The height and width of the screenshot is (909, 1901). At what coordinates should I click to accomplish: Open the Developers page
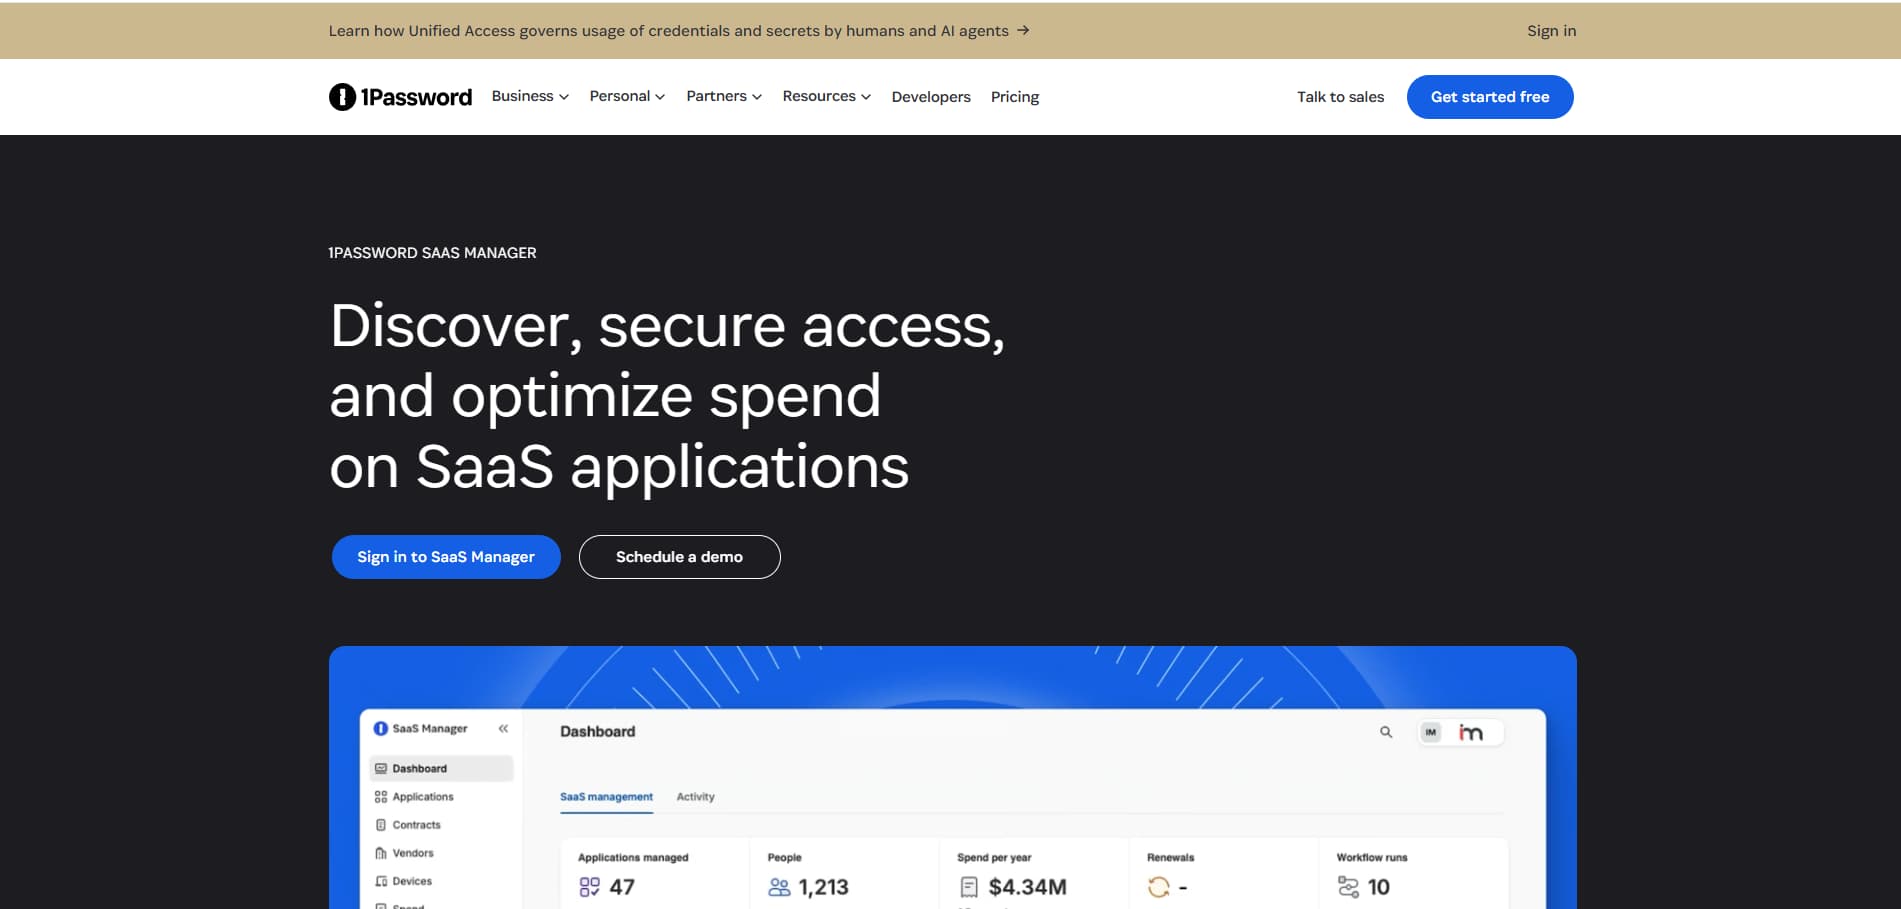pyautogui.click(x=930, y=96)
